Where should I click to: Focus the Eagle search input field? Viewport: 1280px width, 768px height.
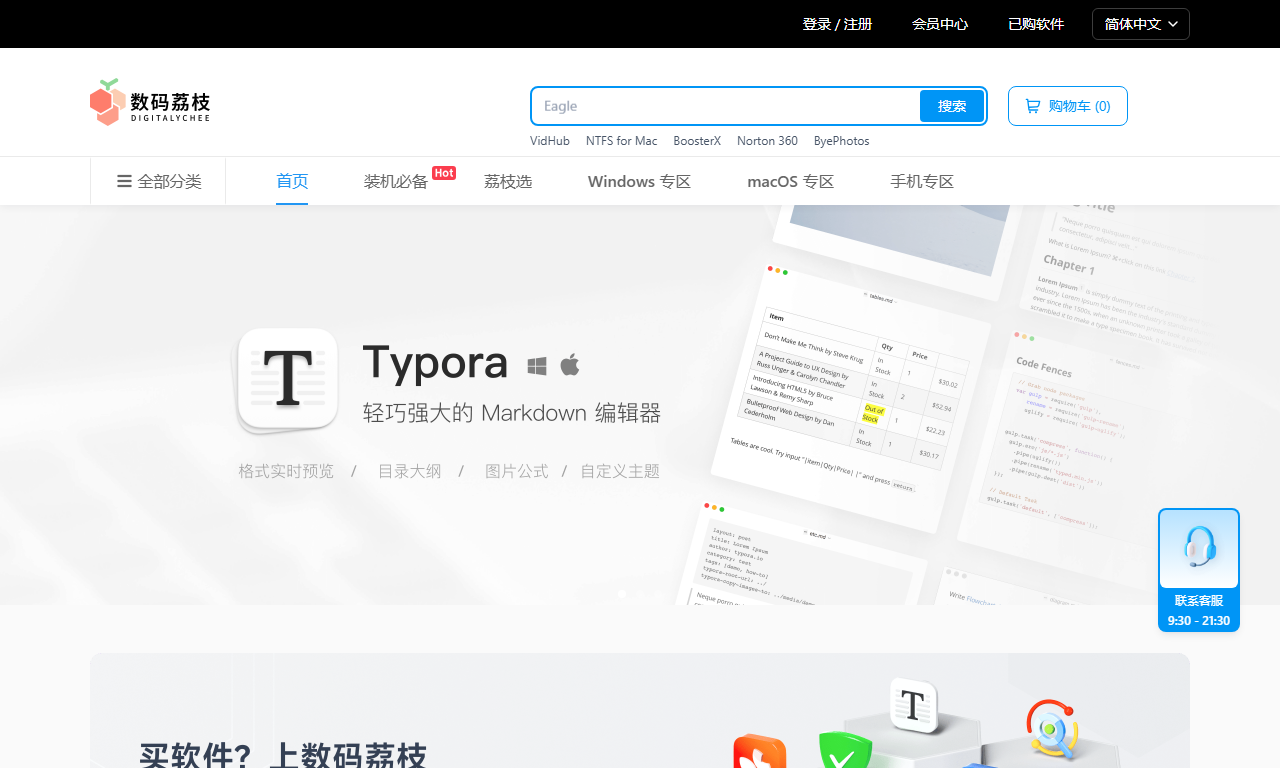725,106
